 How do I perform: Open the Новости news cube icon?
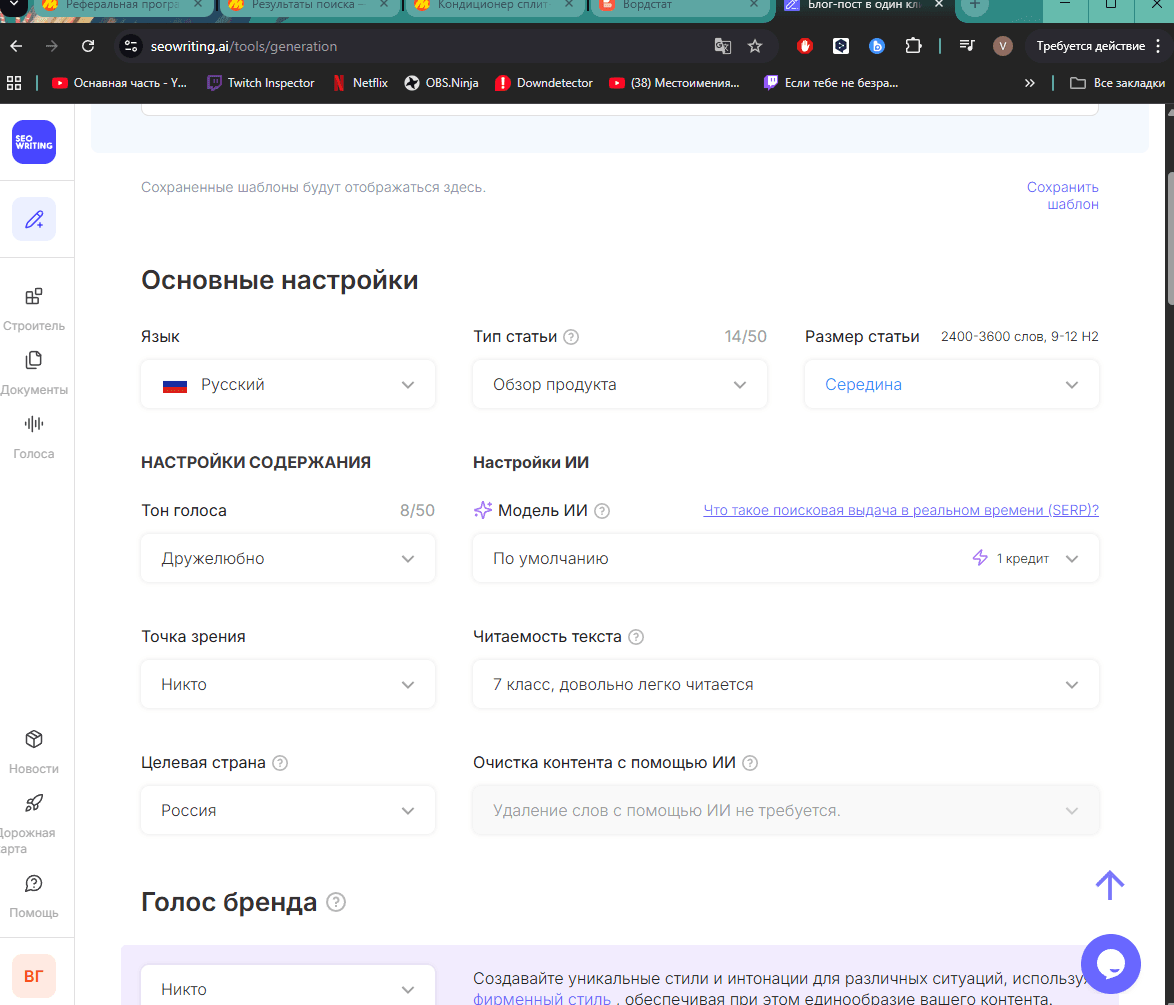tap(34, 739)
